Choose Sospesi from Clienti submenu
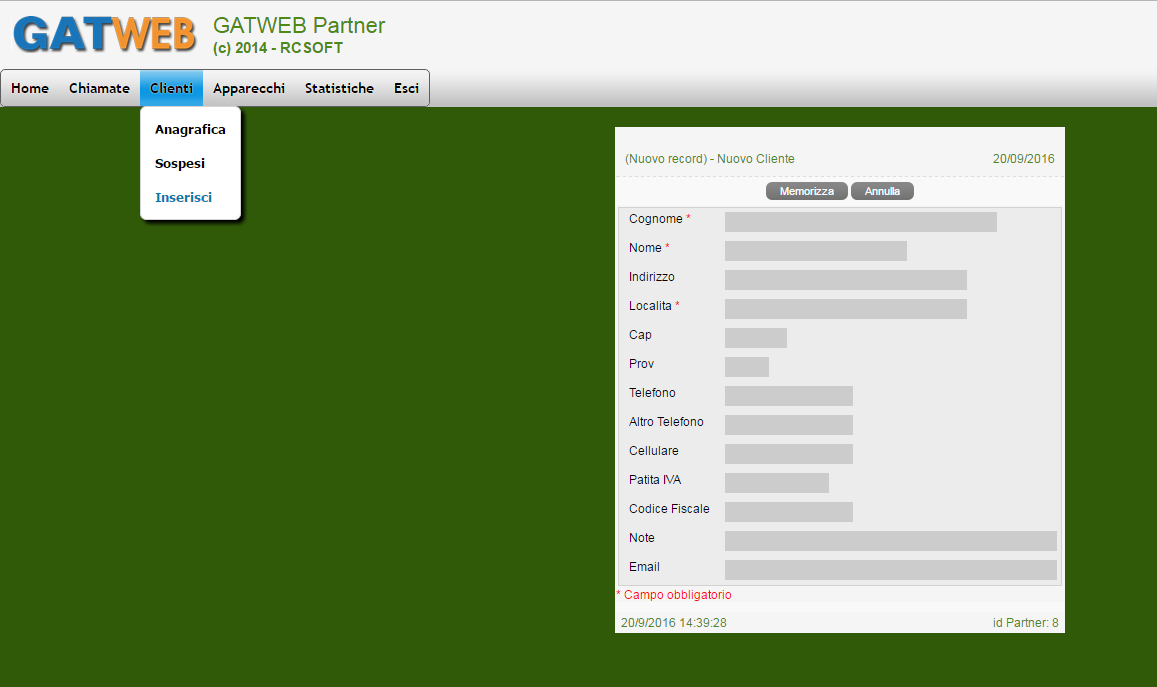Viewport: 1157px width, 687px height. point(180,164)
